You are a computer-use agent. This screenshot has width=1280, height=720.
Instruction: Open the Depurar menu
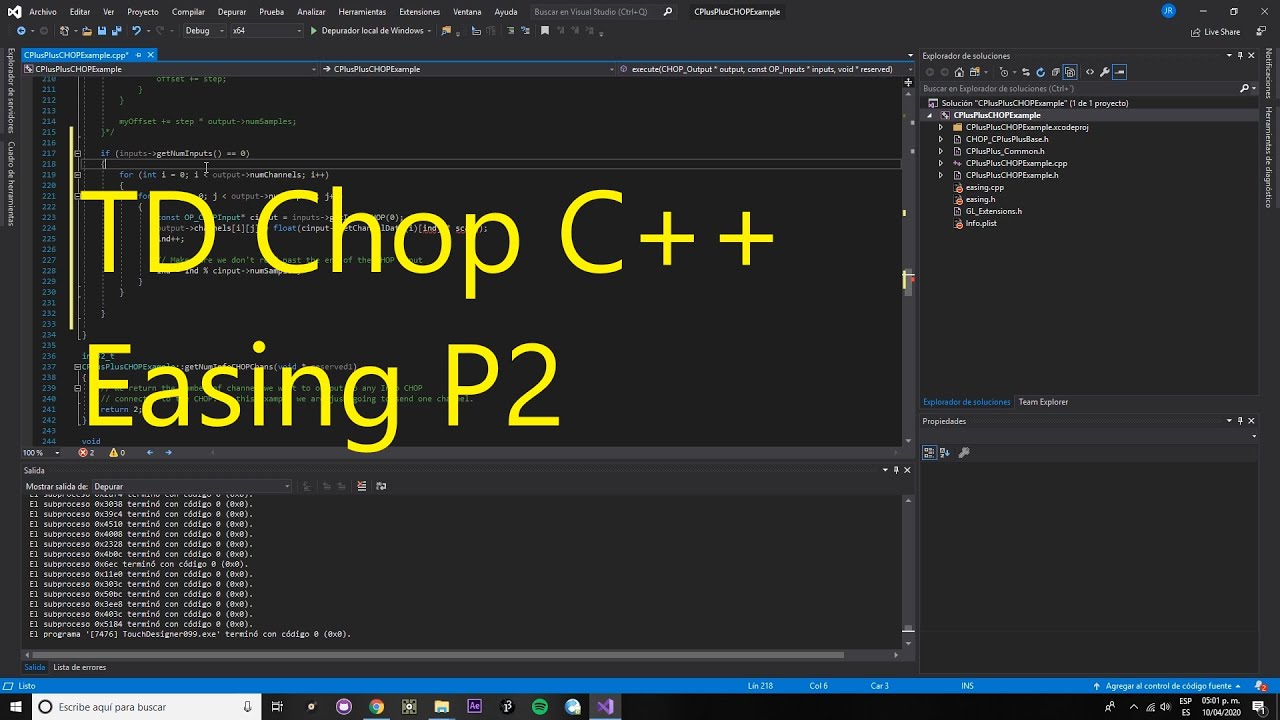232,12
